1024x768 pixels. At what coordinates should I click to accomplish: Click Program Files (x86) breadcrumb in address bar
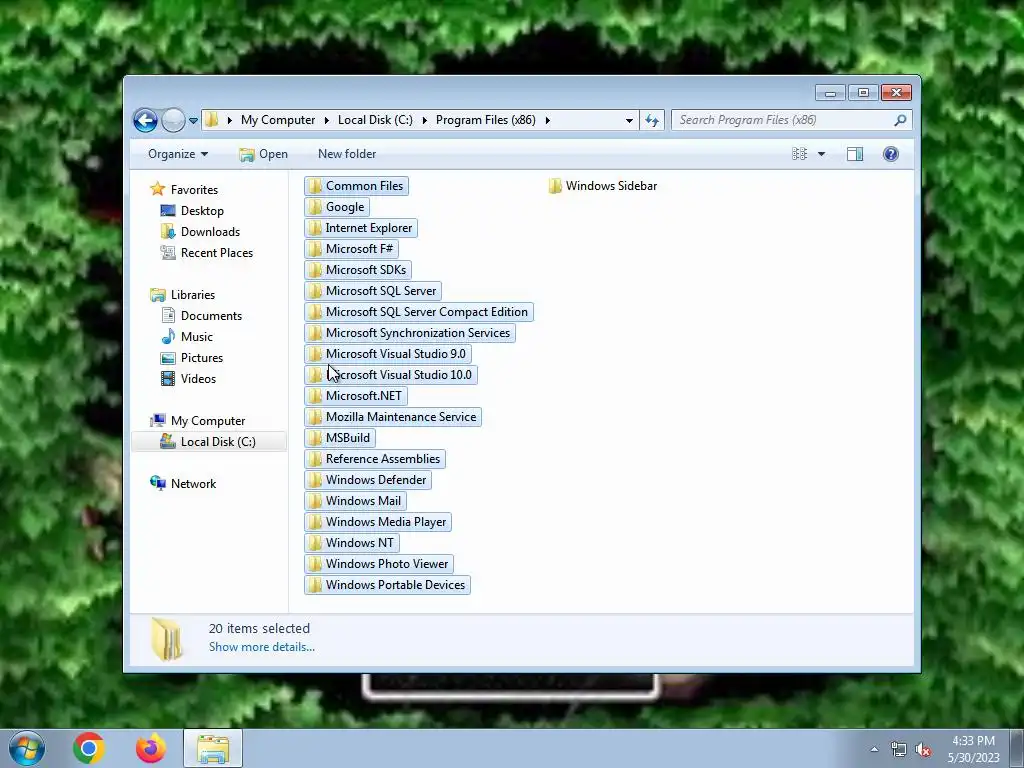pyautogui.click(x=486, y=120)
